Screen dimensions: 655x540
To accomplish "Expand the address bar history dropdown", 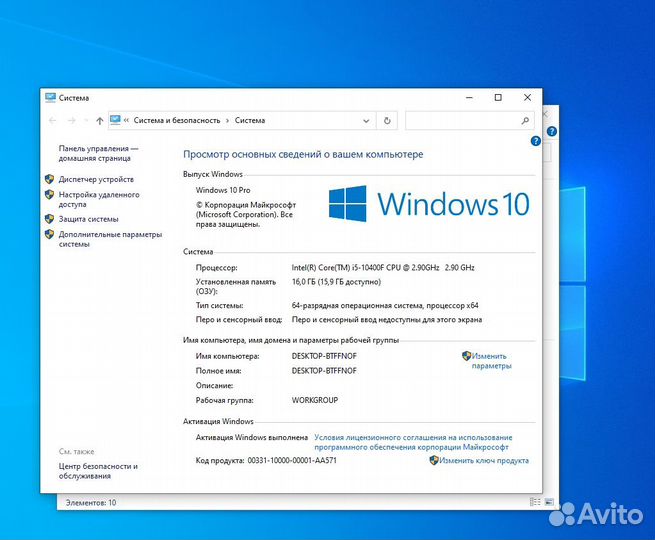I will (x=366, y=121).
